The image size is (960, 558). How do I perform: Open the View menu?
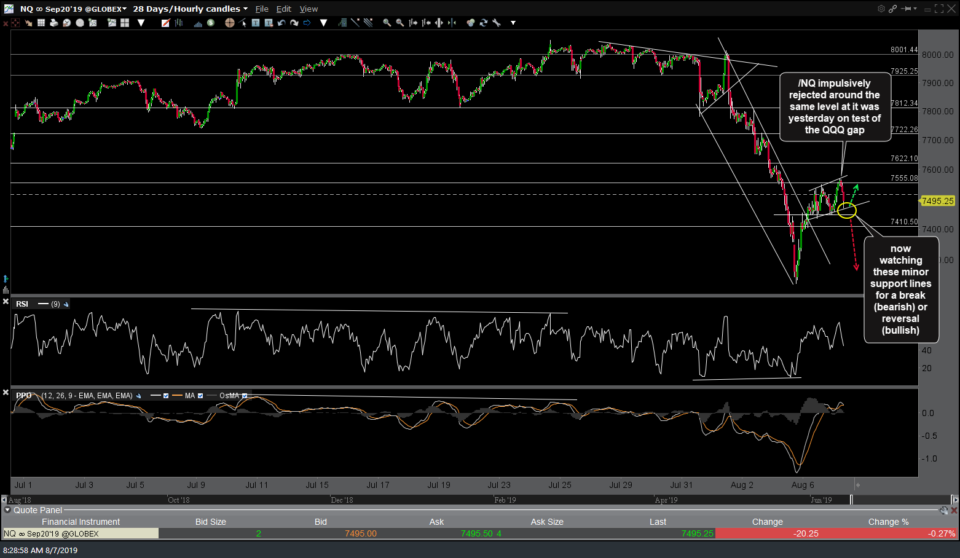coord(309,9)
